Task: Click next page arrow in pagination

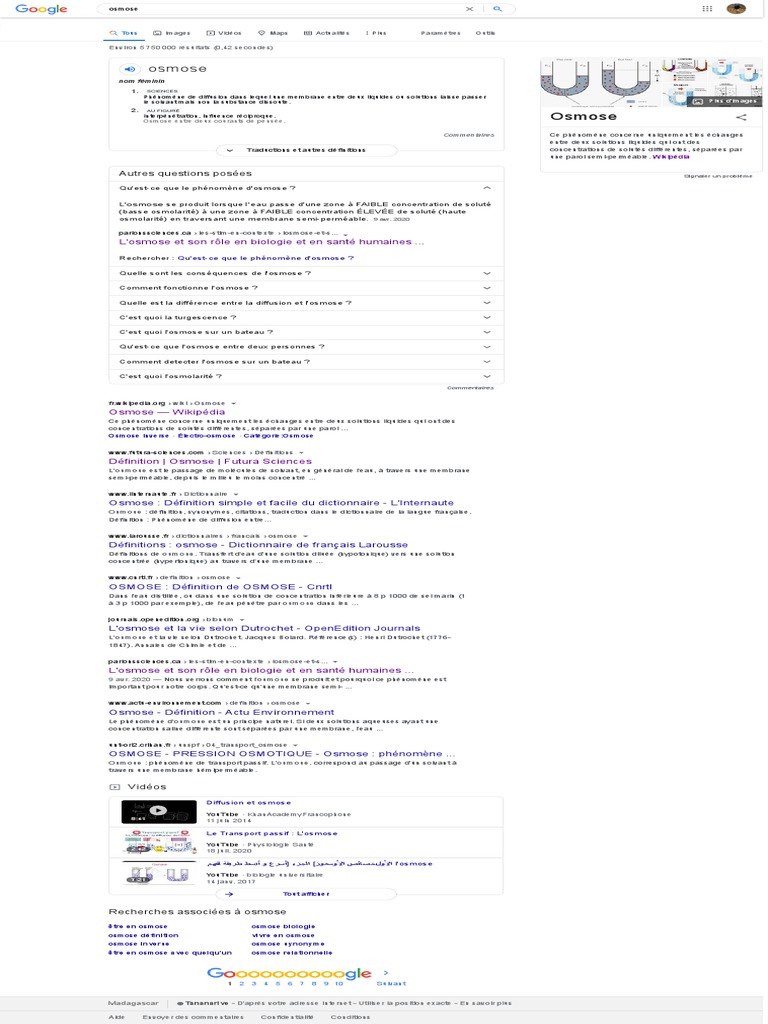Action: pos(385,972)
